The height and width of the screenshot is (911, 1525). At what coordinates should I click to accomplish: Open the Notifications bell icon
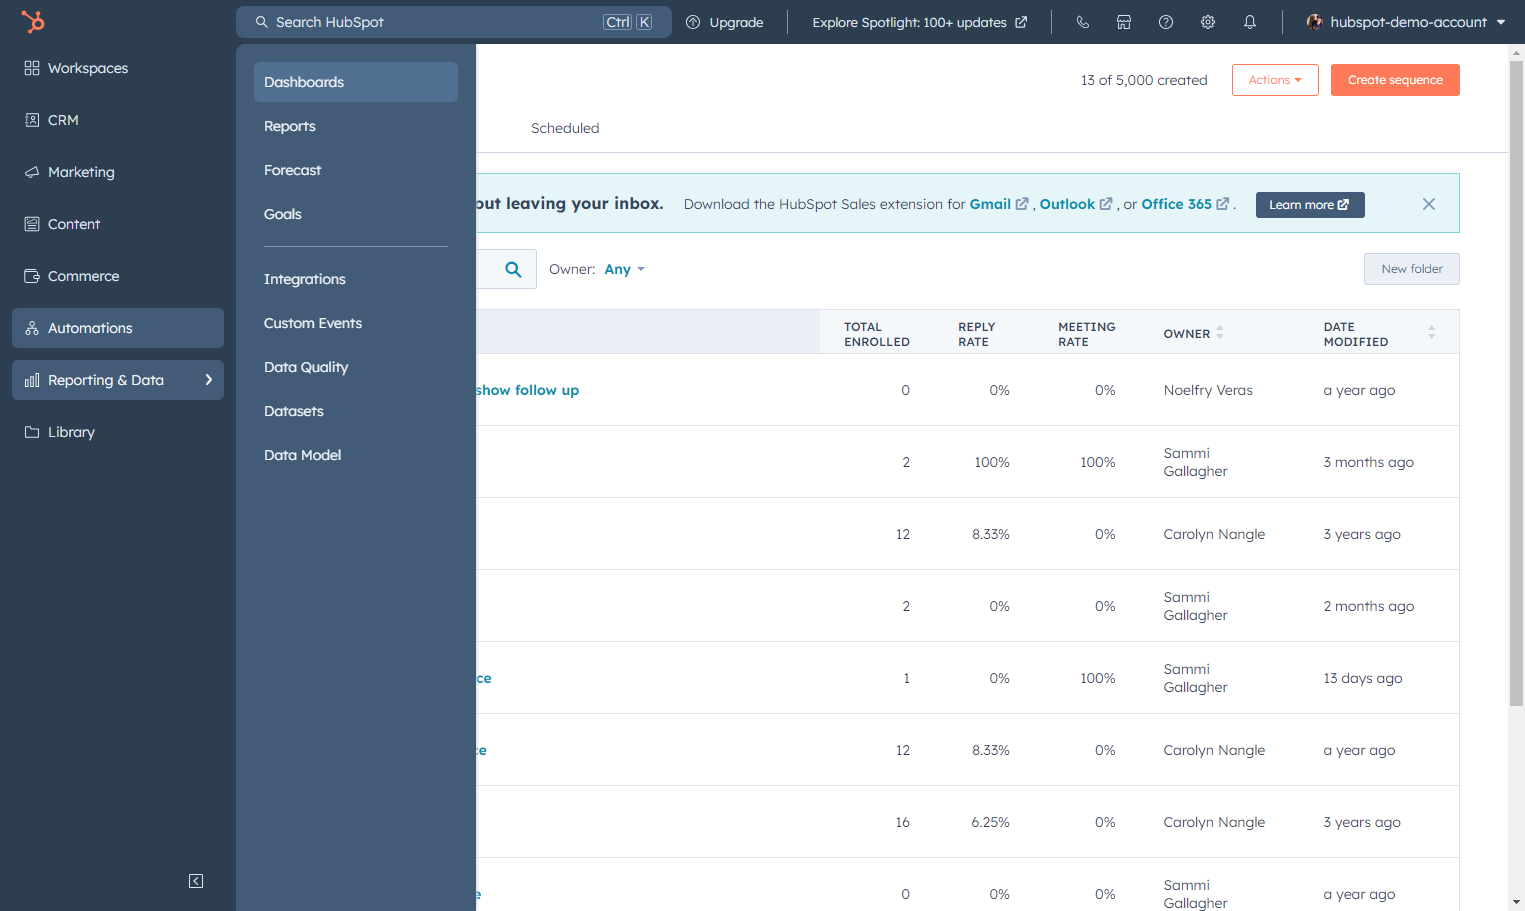click(x=1250, y=22)
